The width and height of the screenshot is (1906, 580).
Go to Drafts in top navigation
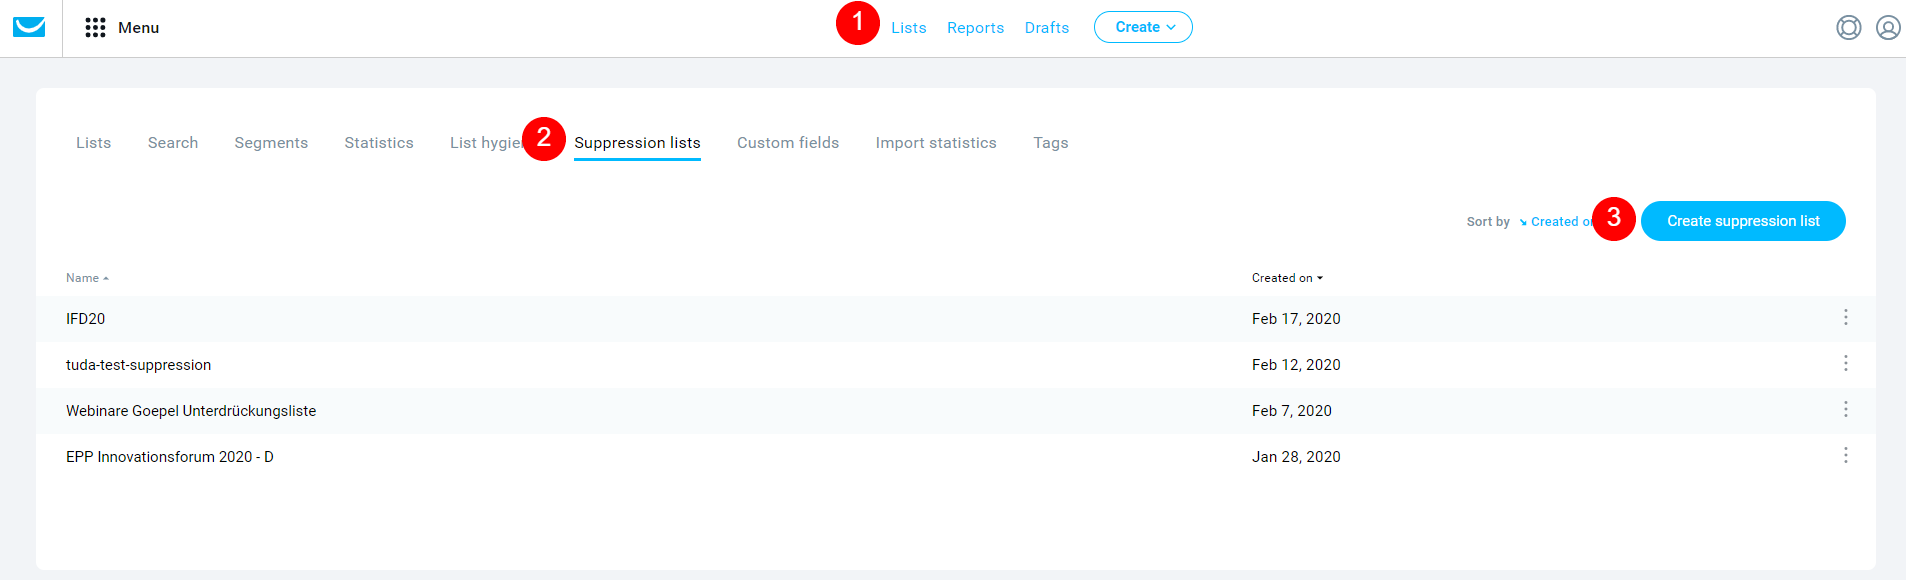point(1047,28)
